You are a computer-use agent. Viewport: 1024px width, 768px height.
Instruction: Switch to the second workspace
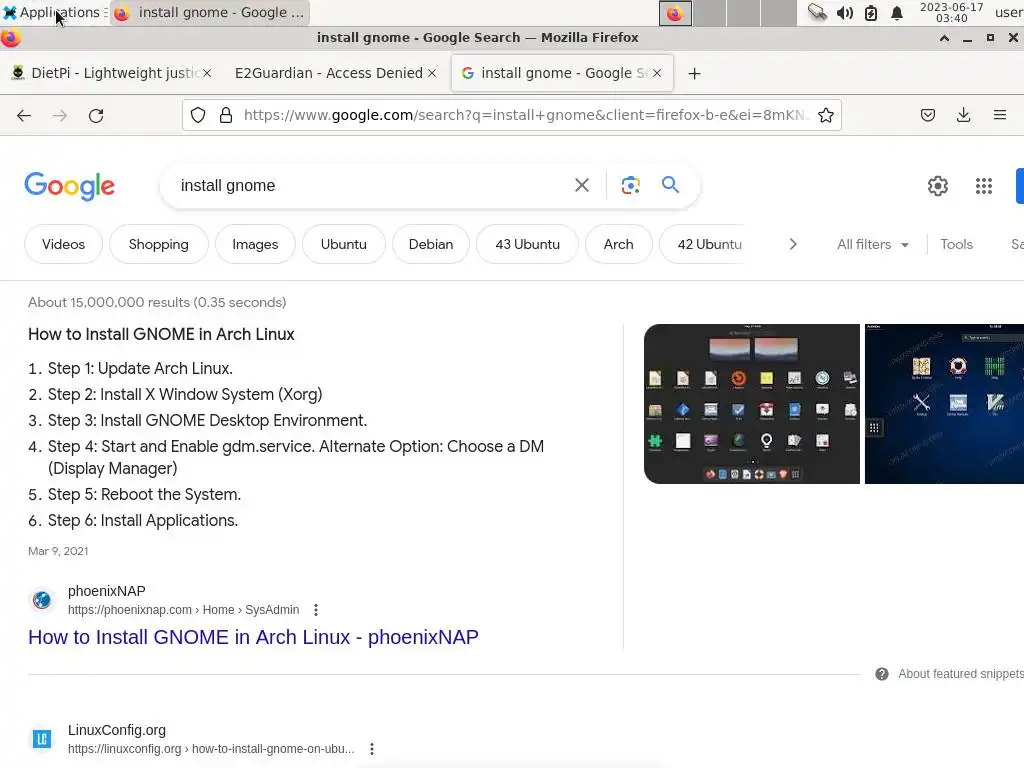pyautogui.click(x=709, y=13)
